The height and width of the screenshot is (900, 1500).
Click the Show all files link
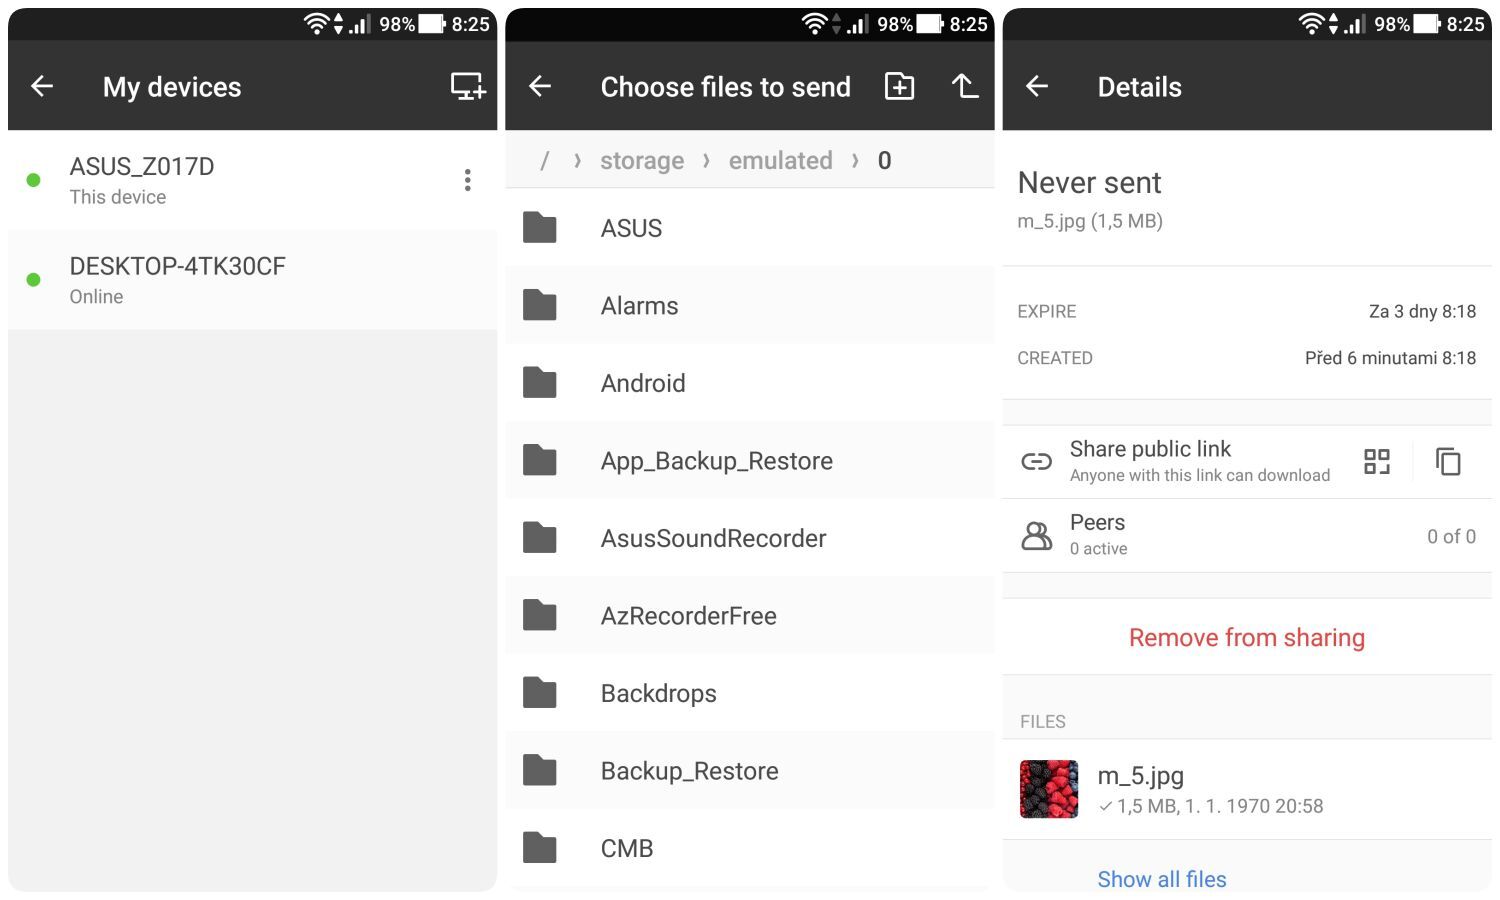1161,879
